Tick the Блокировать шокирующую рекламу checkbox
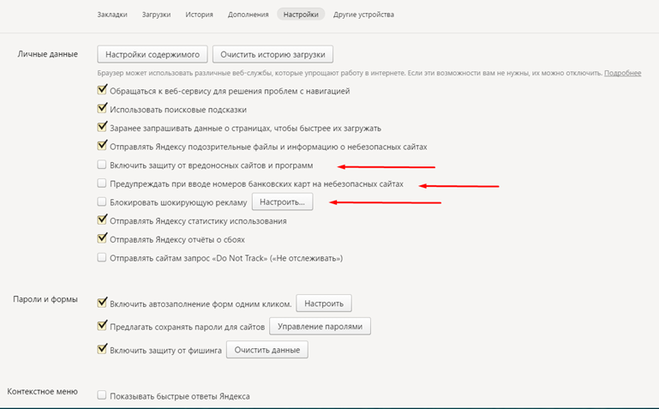Viewport: 659px width, 409px height. pos(102,202)
